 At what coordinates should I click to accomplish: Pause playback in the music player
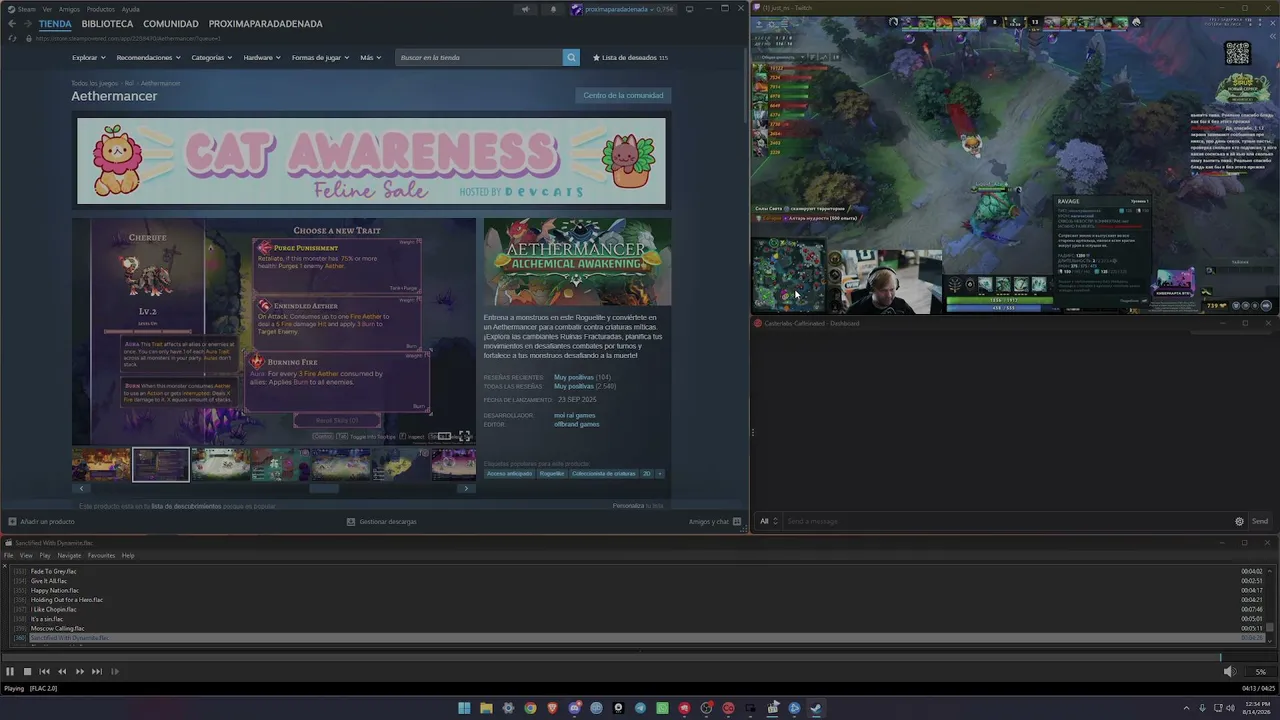point(10,672)
